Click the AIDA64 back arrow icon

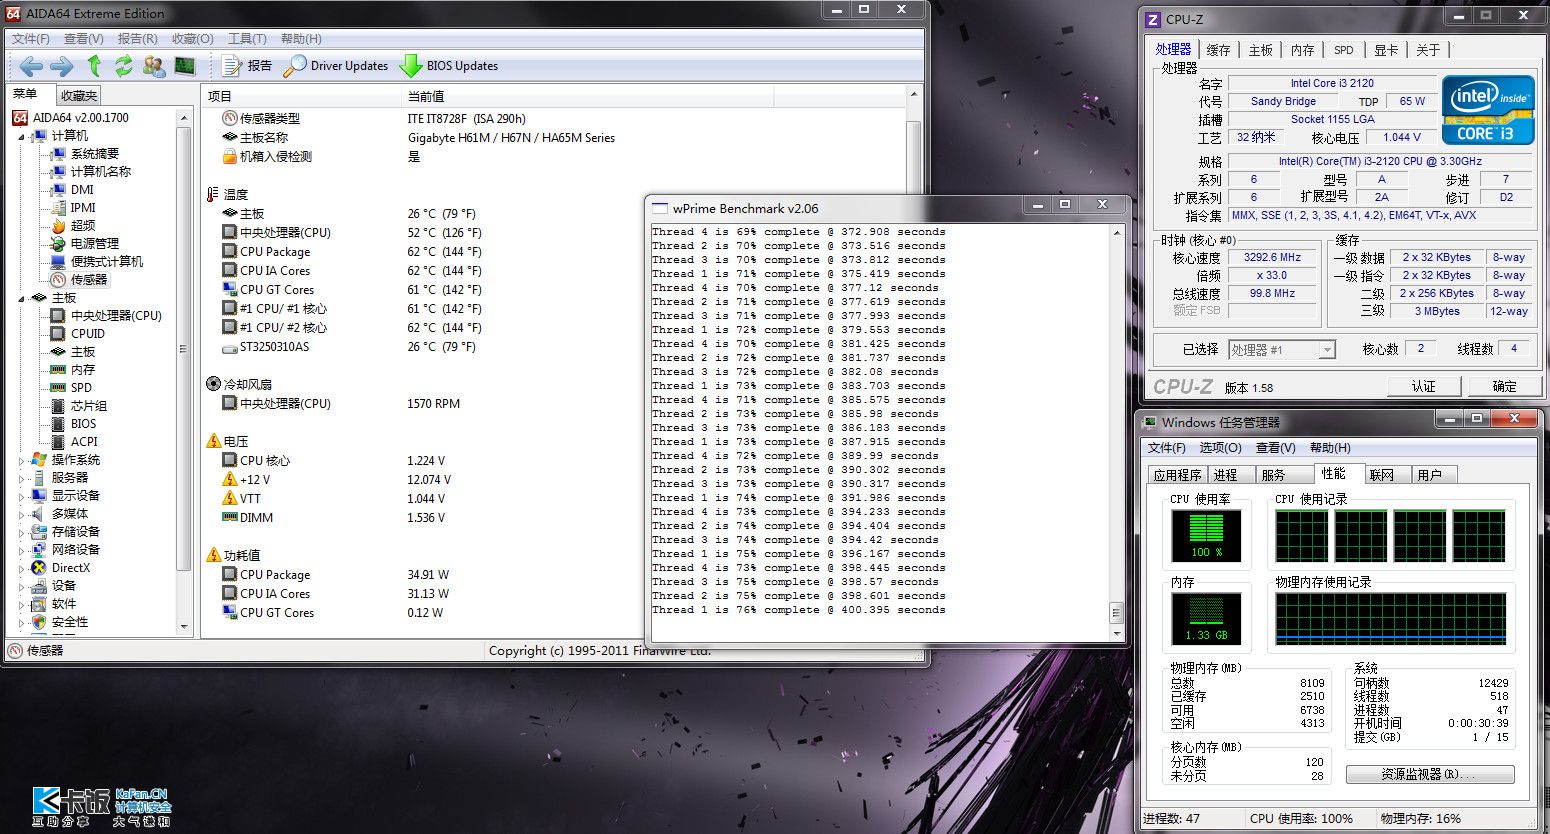[x=31, y=66]
